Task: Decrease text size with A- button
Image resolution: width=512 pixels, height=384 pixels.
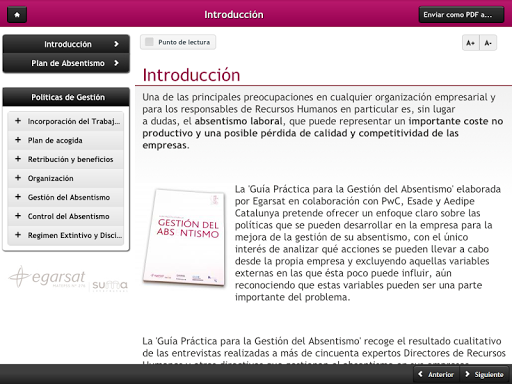Action: click(488, 43)
